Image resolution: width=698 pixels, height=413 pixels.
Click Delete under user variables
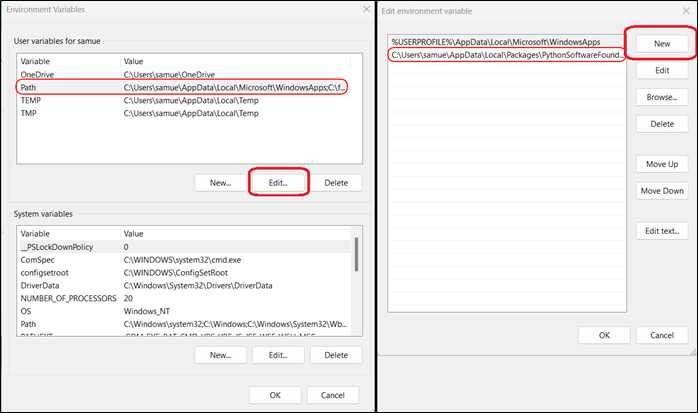336,183
